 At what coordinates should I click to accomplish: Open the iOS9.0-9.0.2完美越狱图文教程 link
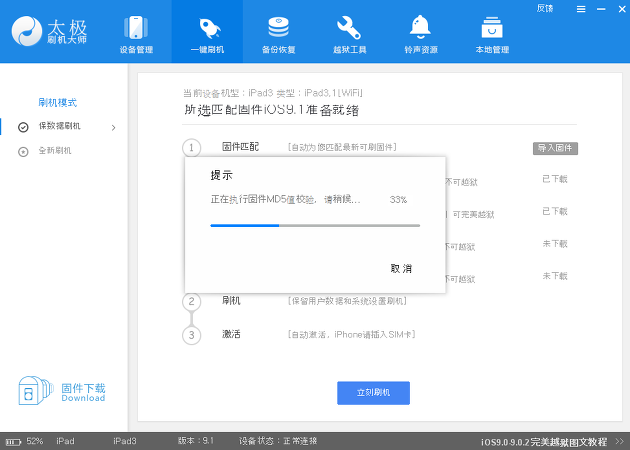point(544,442)
